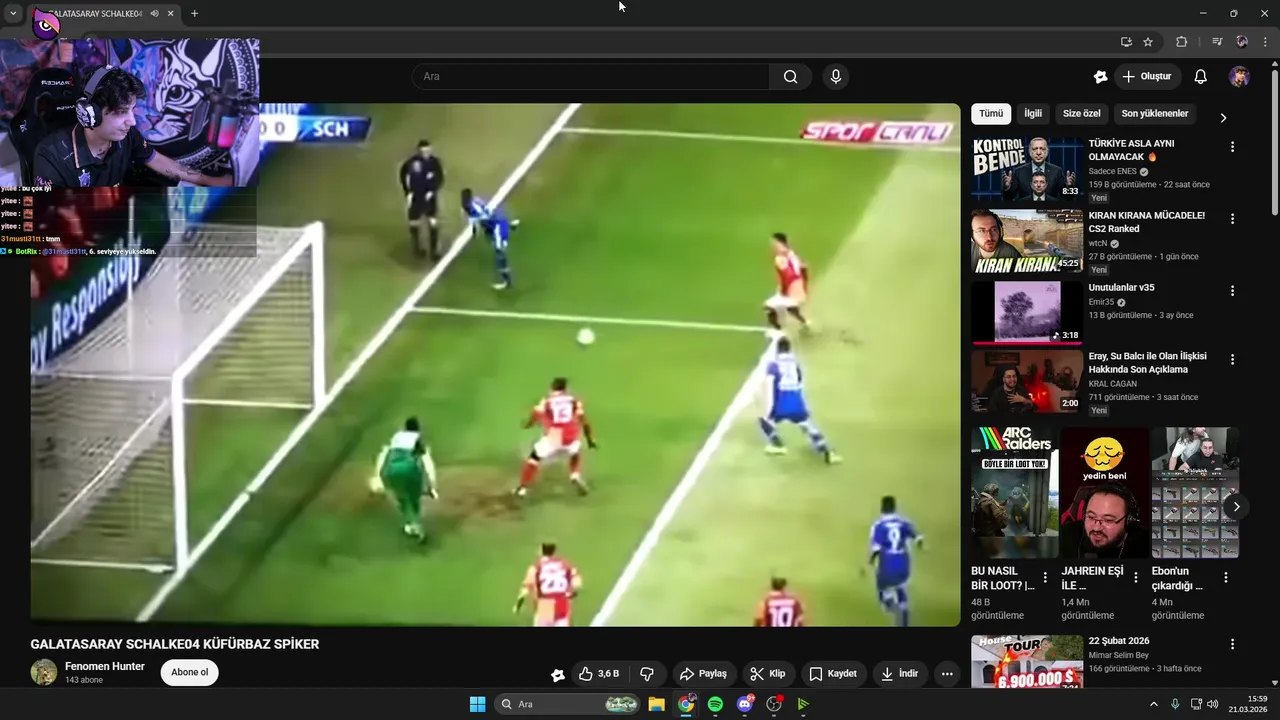The width and height of the screenshot is (1280, 720).
Task: Open Eray, Su Balcı video thumbnail
Action: point(1027,382)
